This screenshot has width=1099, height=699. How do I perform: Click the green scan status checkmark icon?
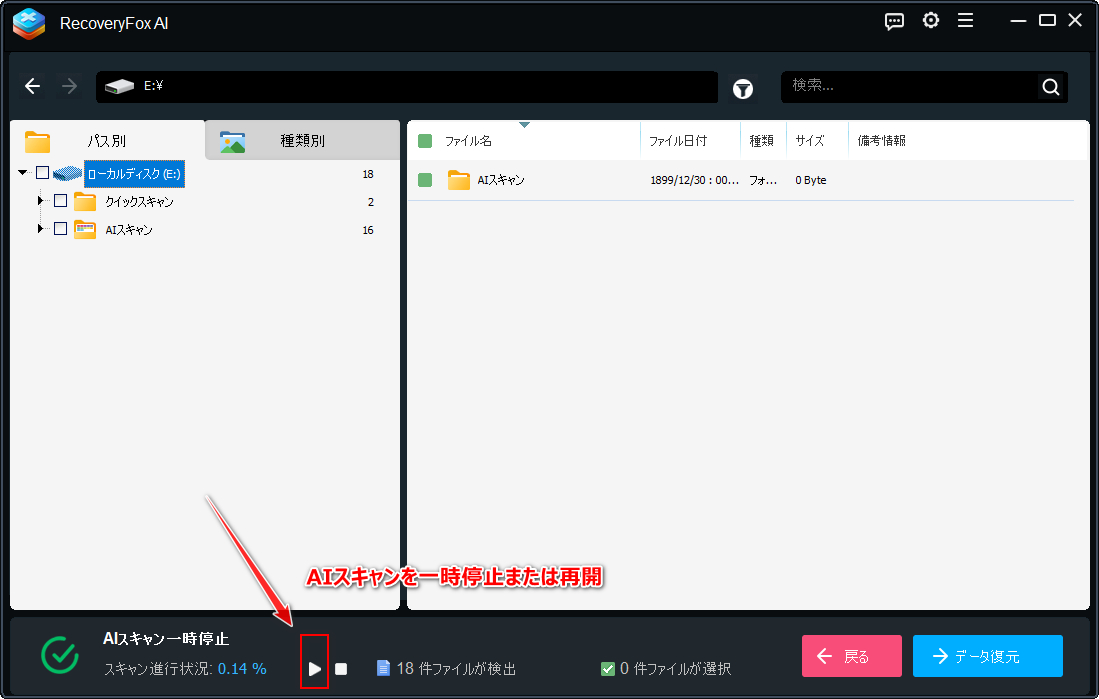(60, 655)
